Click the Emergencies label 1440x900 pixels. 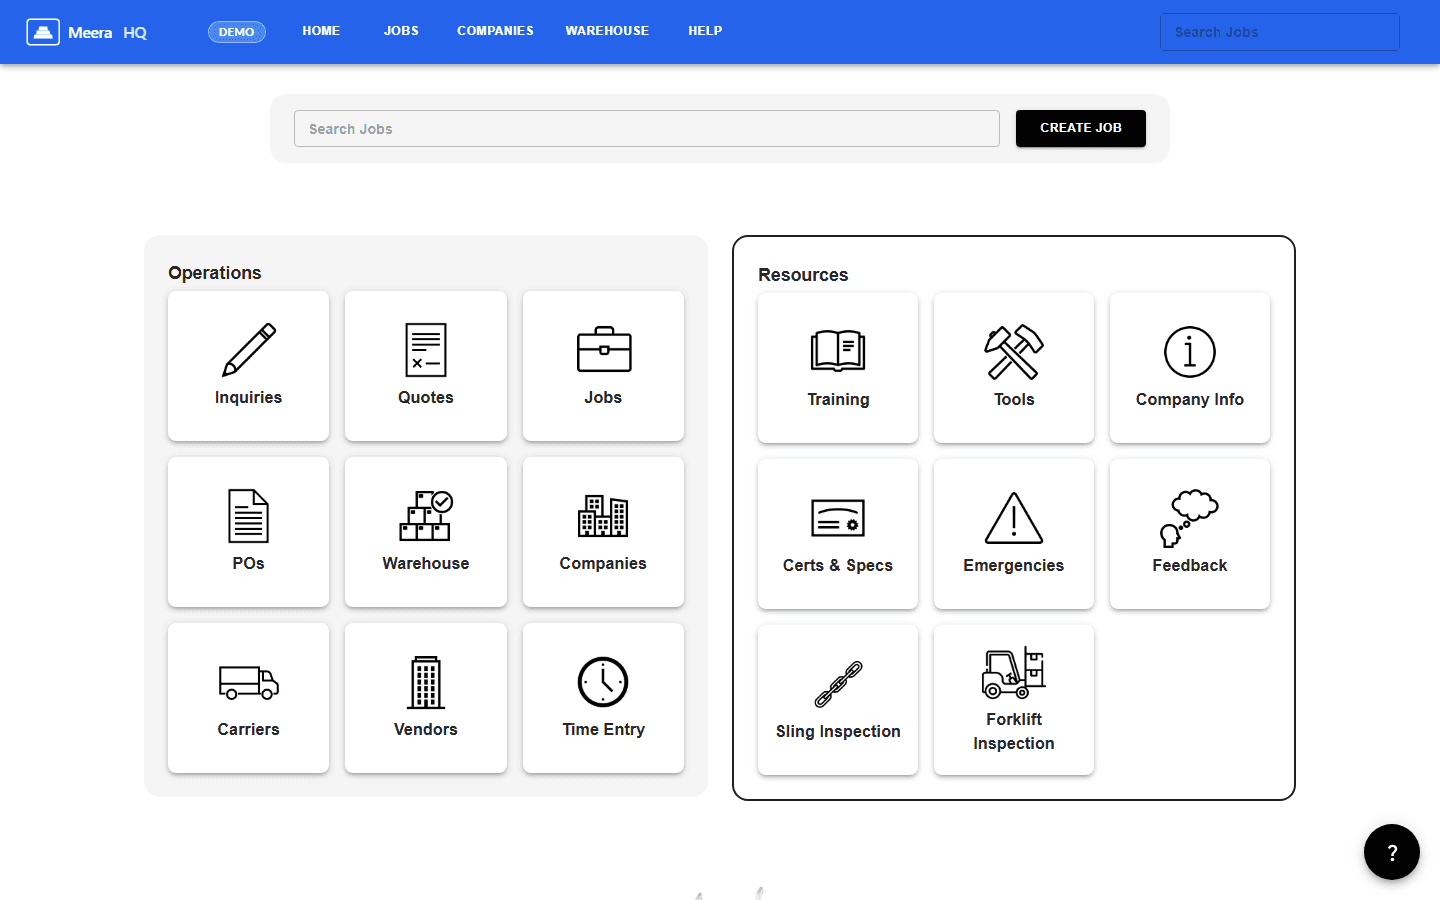1014,565
